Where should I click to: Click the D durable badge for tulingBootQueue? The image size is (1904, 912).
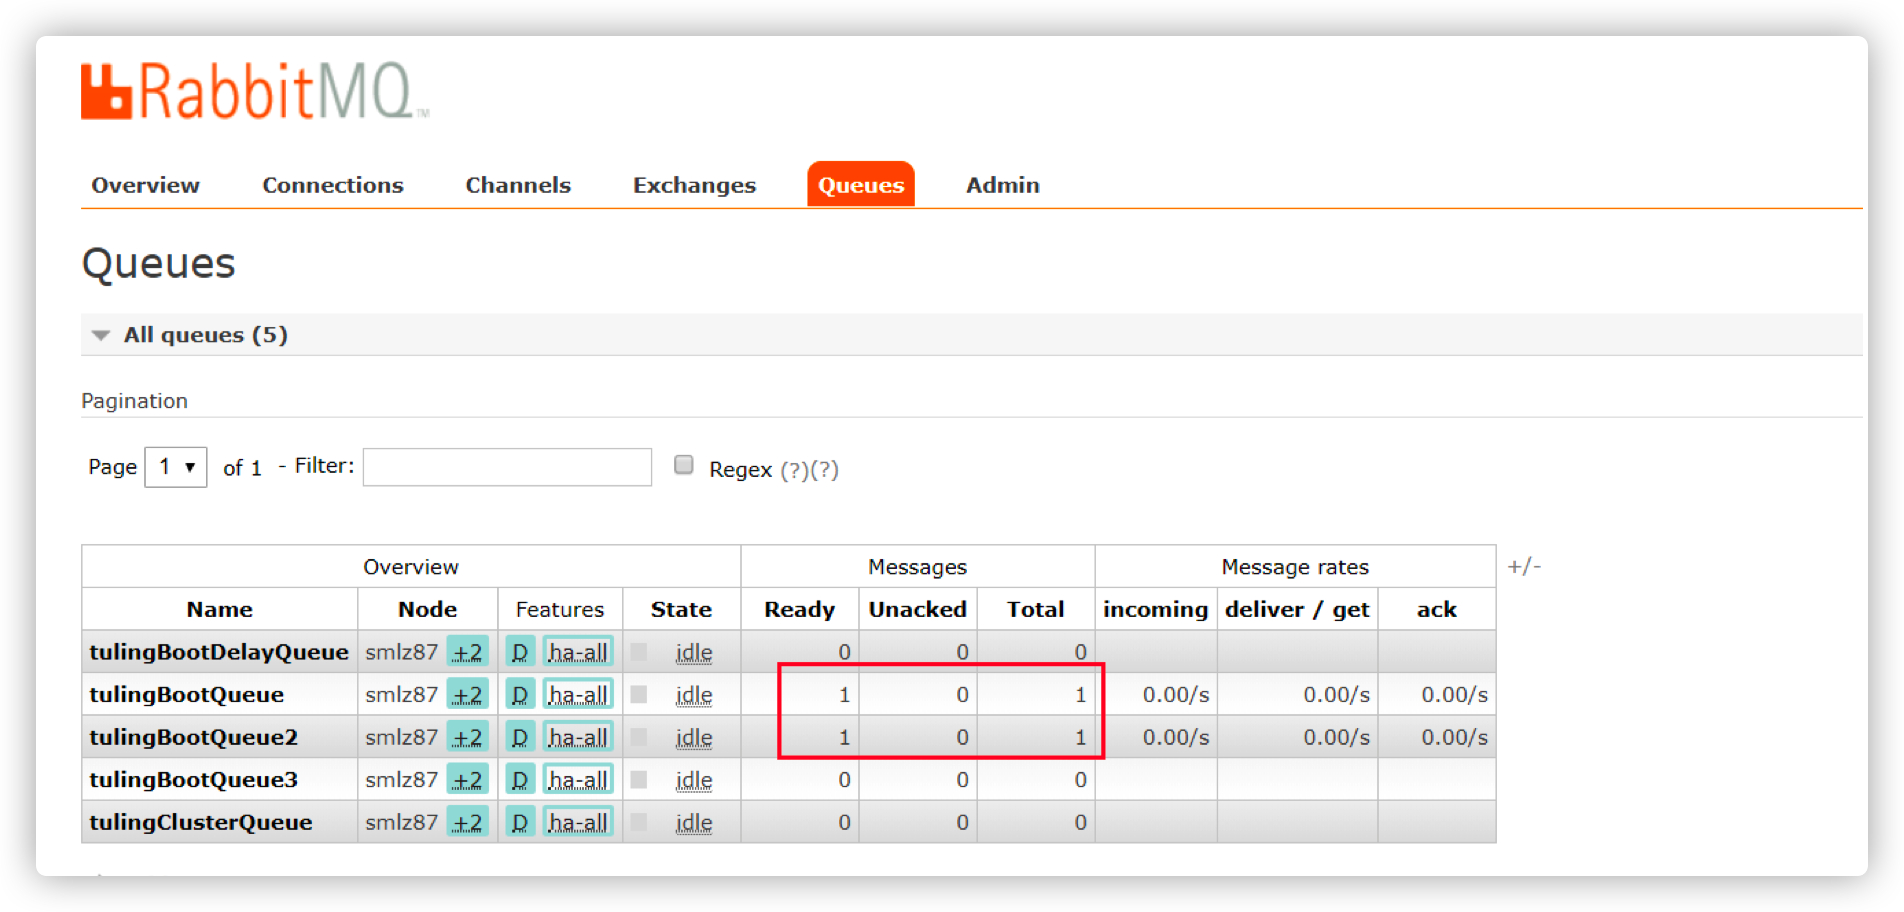pyautogui.click(x=520, y=695)
